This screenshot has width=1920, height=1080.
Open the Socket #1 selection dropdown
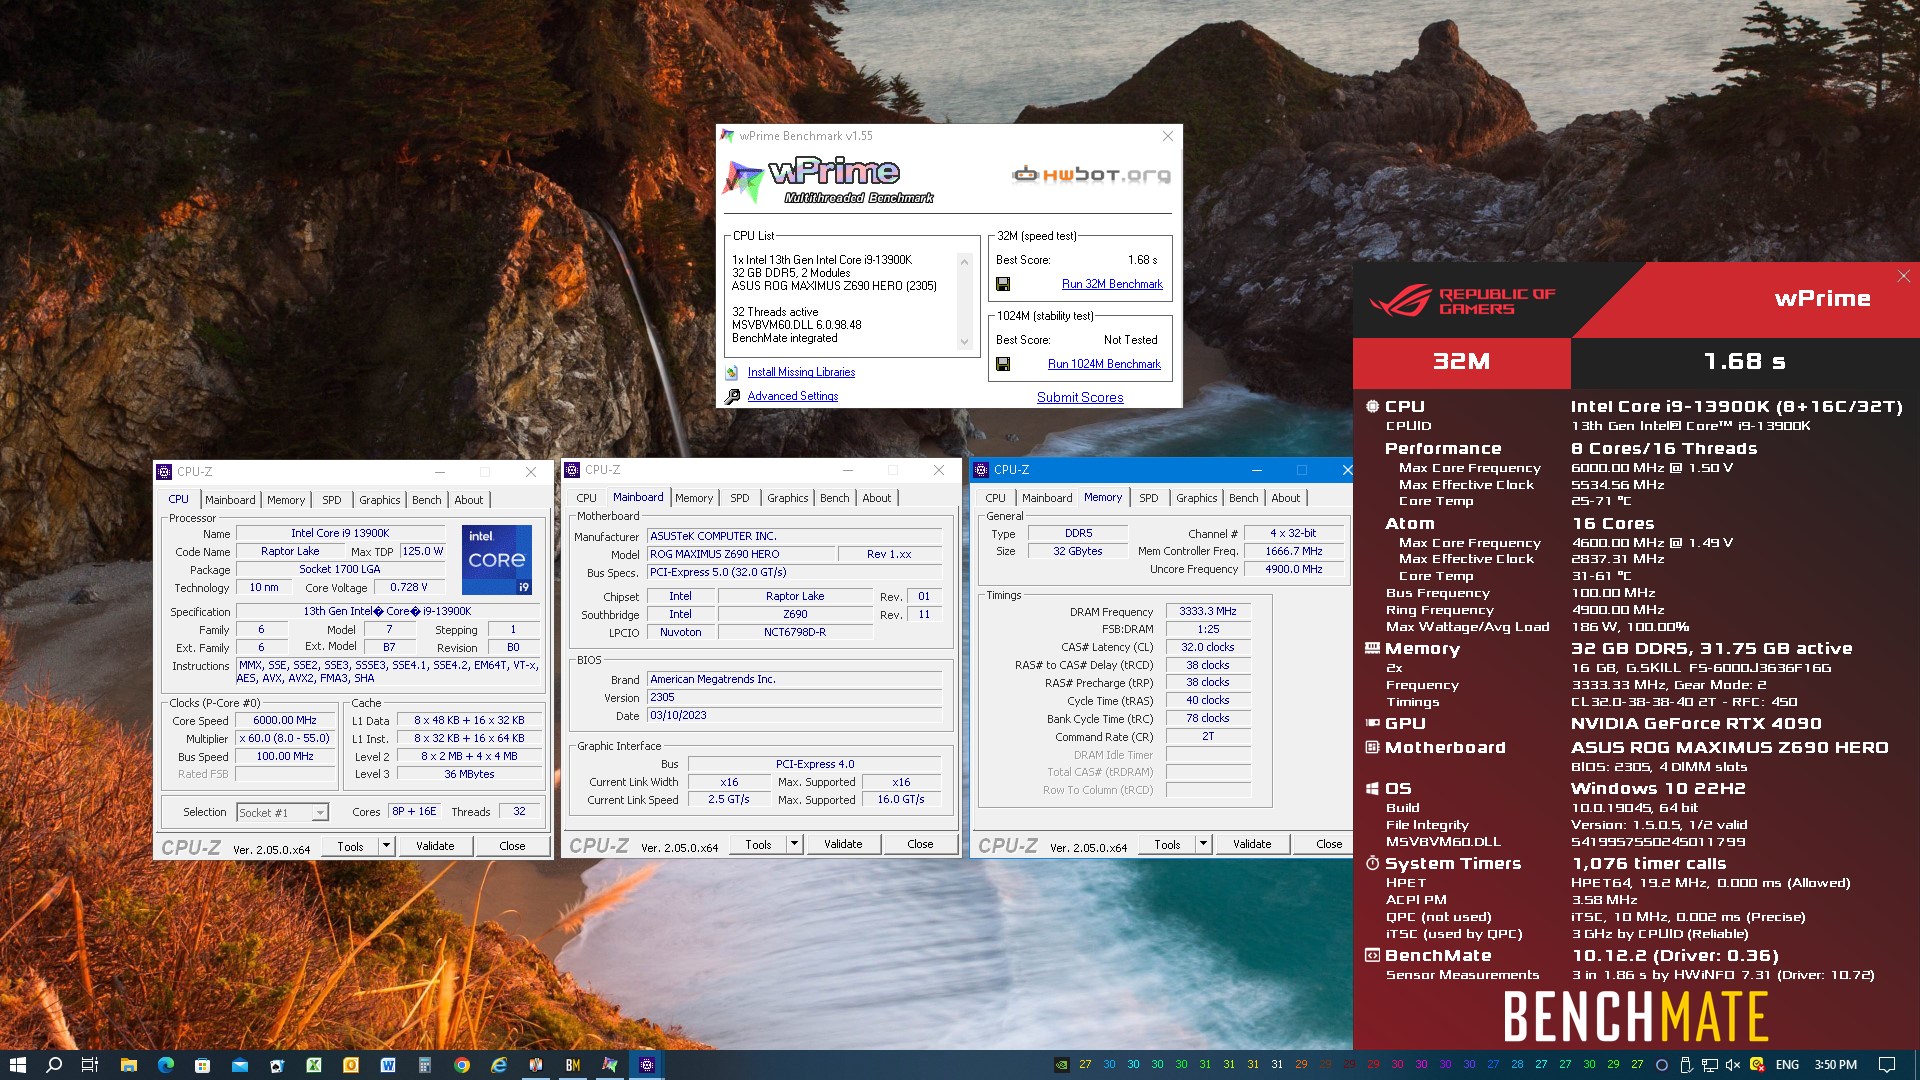(x=282, y=813)
